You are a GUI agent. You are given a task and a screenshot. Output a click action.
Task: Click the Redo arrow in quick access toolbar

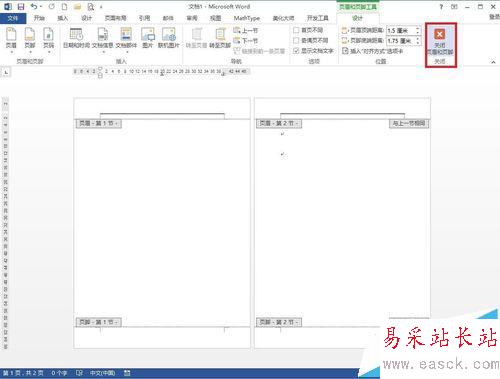[x=52, y=6]
